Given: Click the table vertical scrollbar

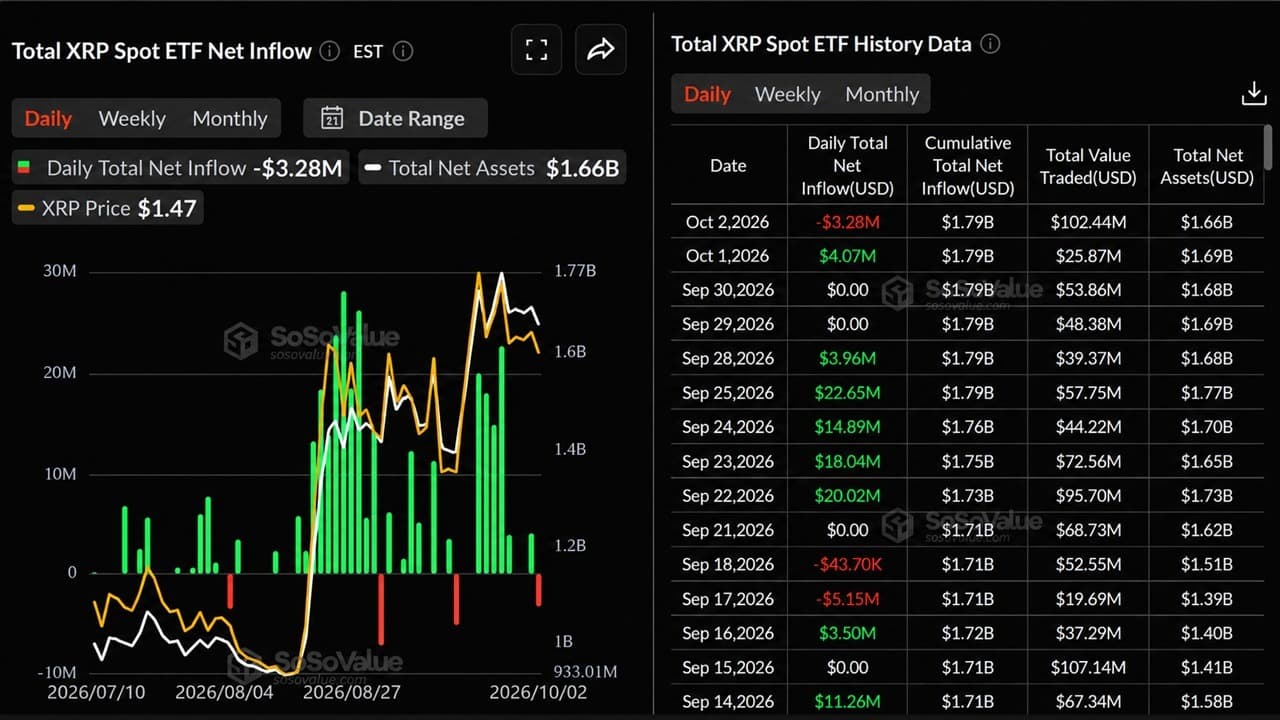Looking at the screenshot, I should click(x=1268, y=147).
